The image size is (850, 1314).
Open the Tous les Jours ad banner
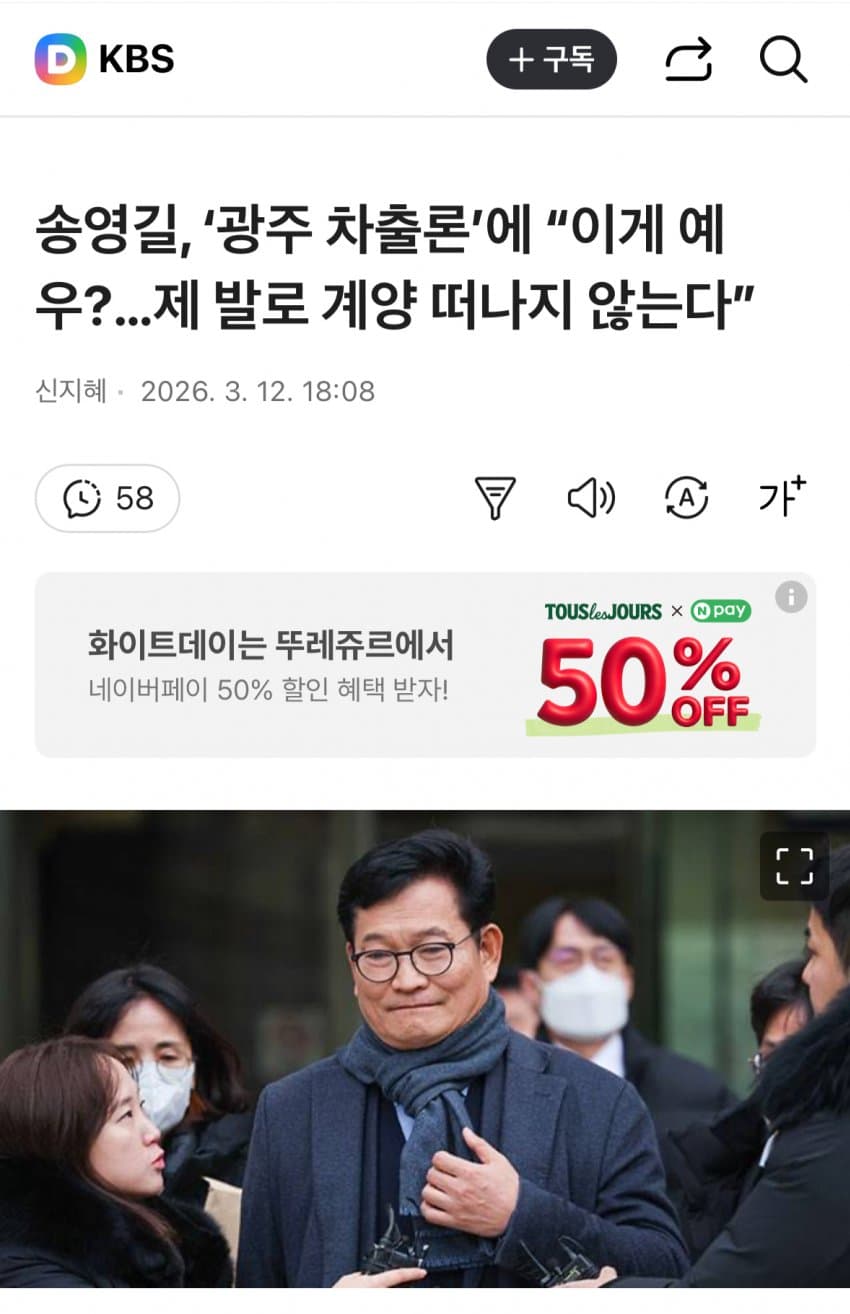pos(425,665)
